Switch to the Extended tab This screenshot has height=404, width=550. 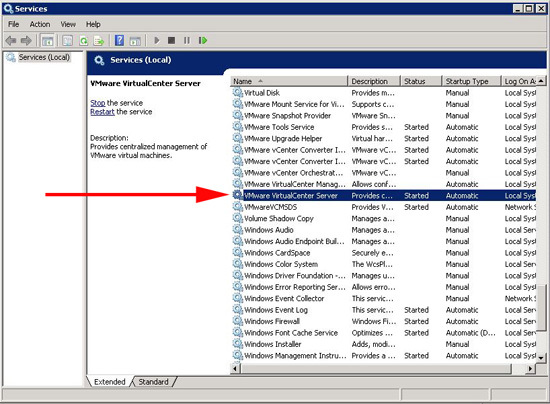click(109, 382)
